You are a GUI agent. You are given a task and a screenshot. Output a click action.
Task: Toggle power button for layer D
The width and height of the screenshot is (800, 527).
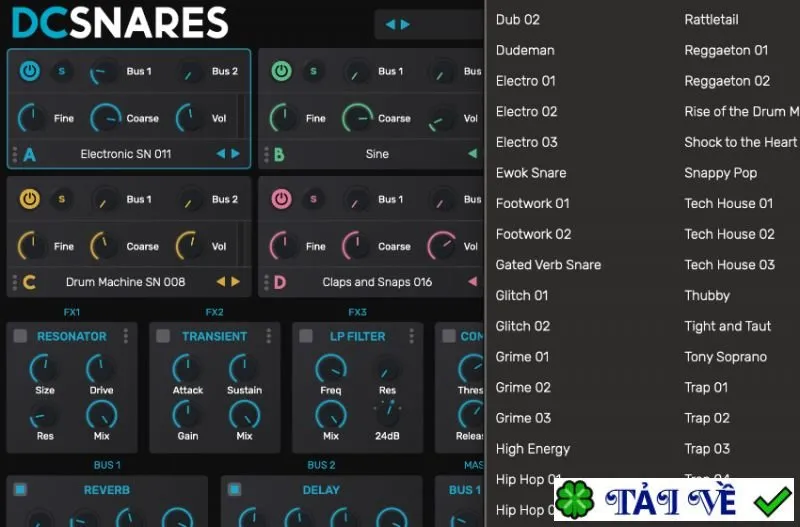click(281, 199)
